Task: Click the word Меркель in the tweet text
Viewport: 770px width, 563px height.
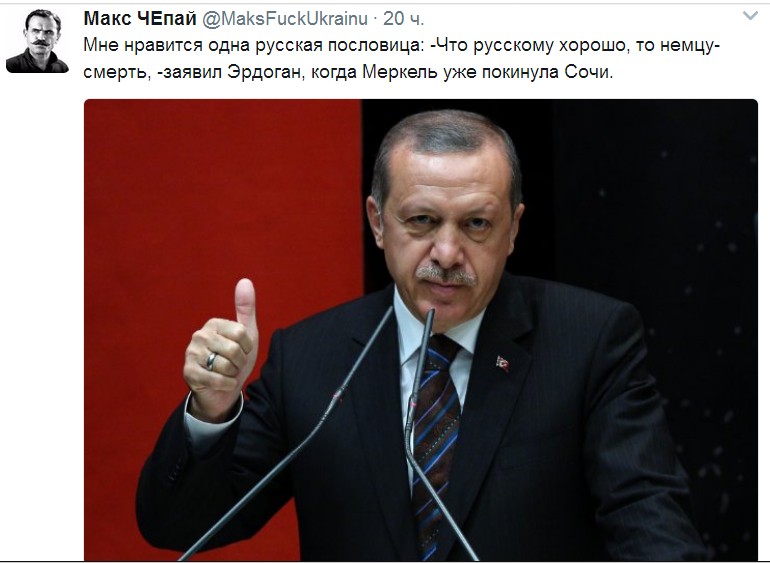Action: 400,72
